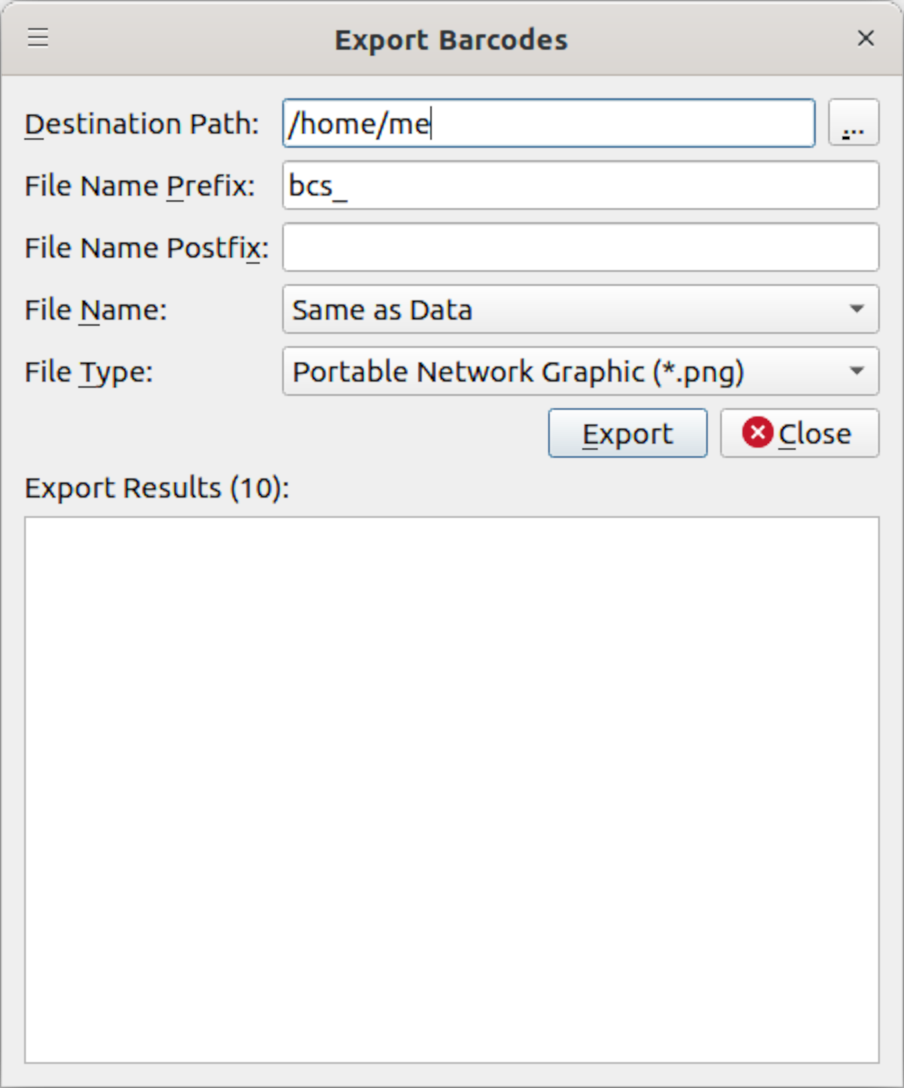904x1088 pixels.
Task: Click the "Destination Path:" label
Action: coord(141,124)
